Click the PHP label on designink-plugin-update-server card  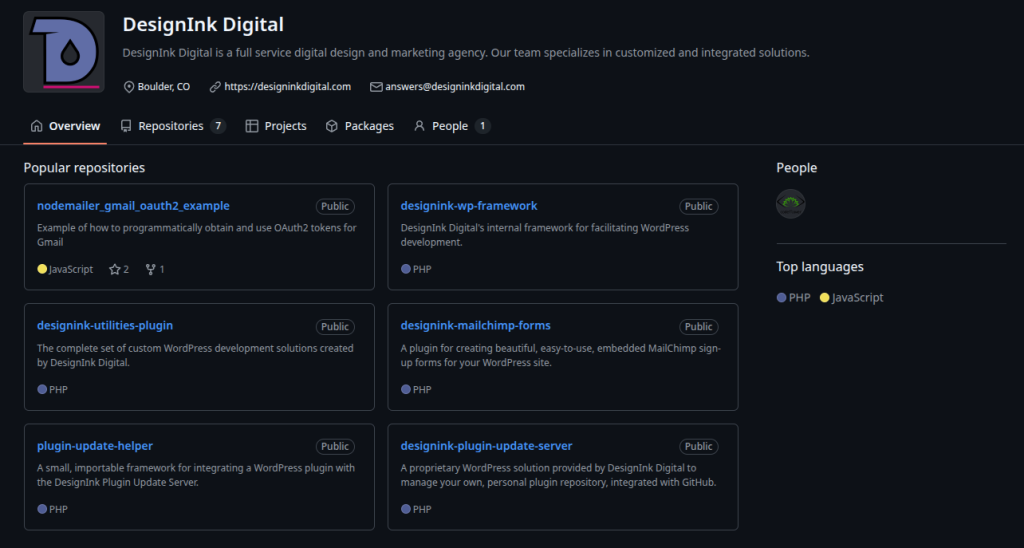pyautogui.click(x=422, y=509)
